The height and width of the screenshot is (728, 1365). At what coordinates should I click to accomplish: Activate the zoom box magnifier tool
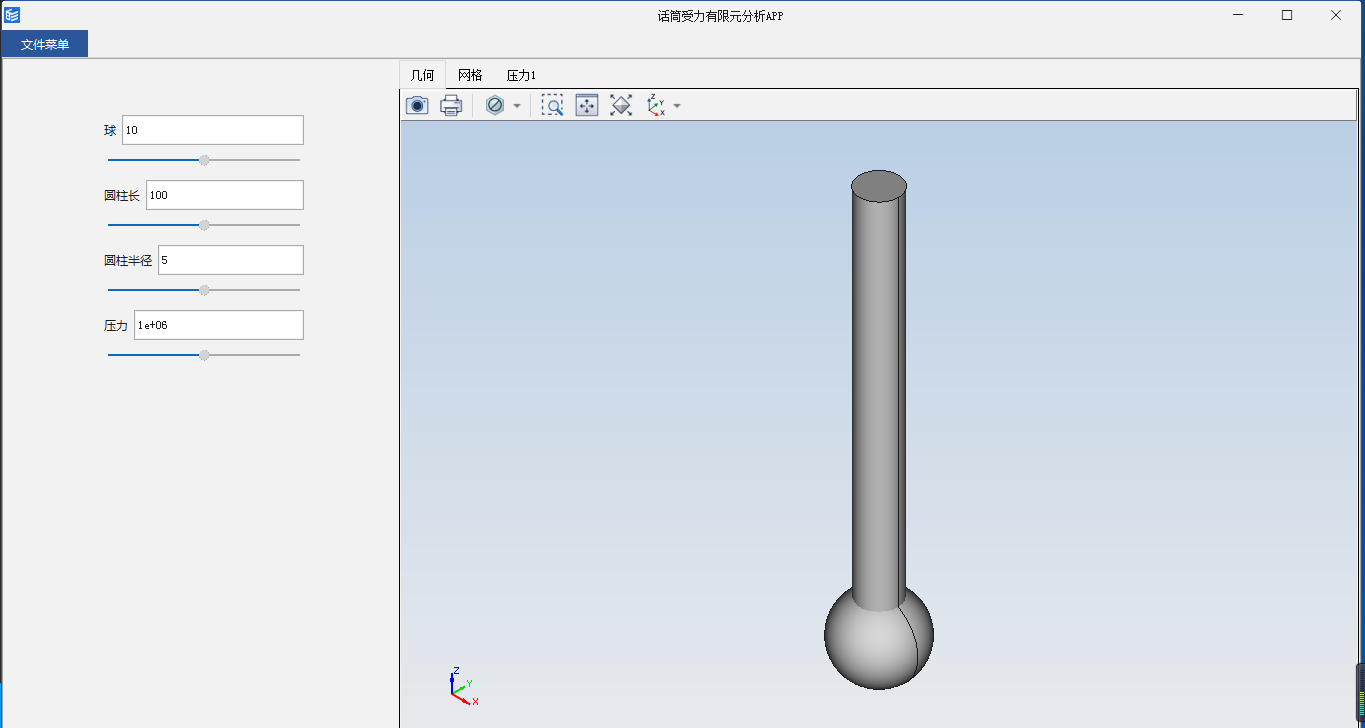552,105
